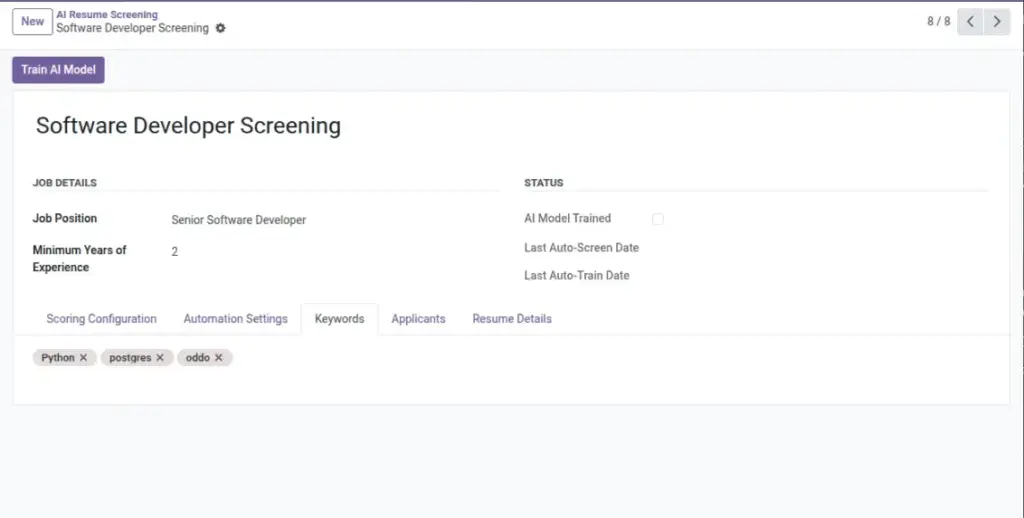1024x518 pixels.
Task: Open the Job Position dropdown field
Action: [334, 220]
